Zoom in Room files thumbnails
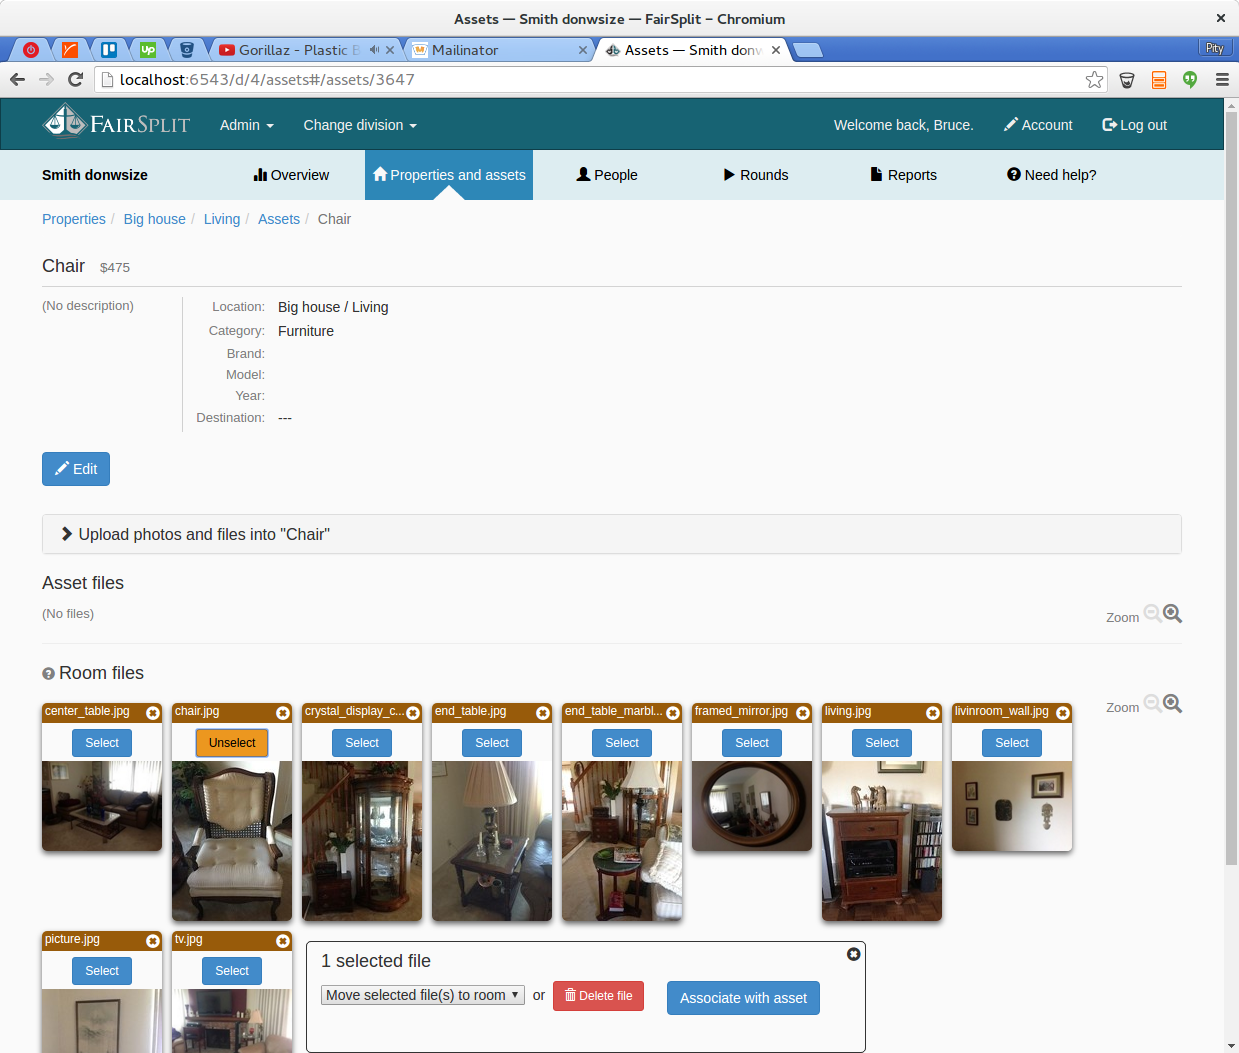The image size is (1239, 1053). click(1173, 704)
